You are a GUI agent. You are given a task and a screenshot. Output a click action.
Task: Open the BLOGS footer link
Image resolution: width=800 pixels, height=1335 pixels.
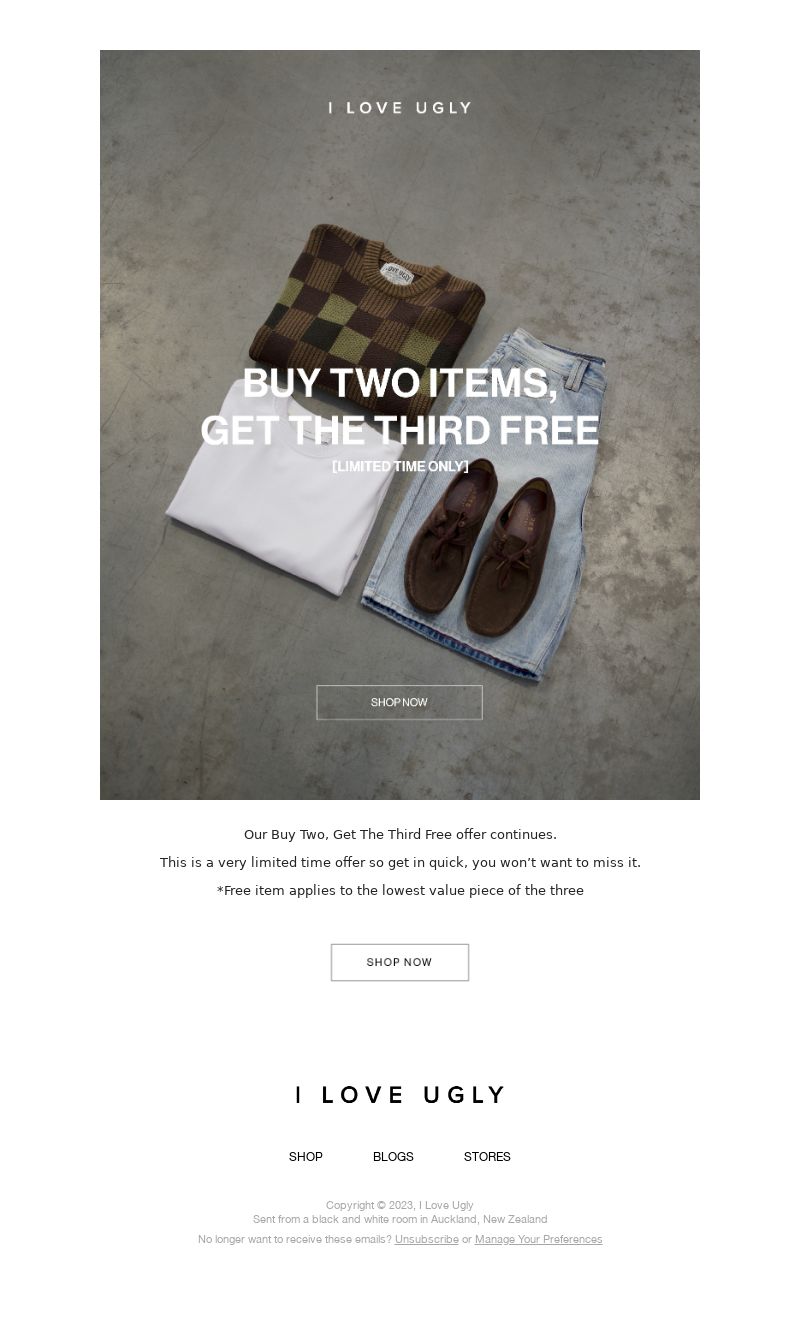pos(393,1157)
